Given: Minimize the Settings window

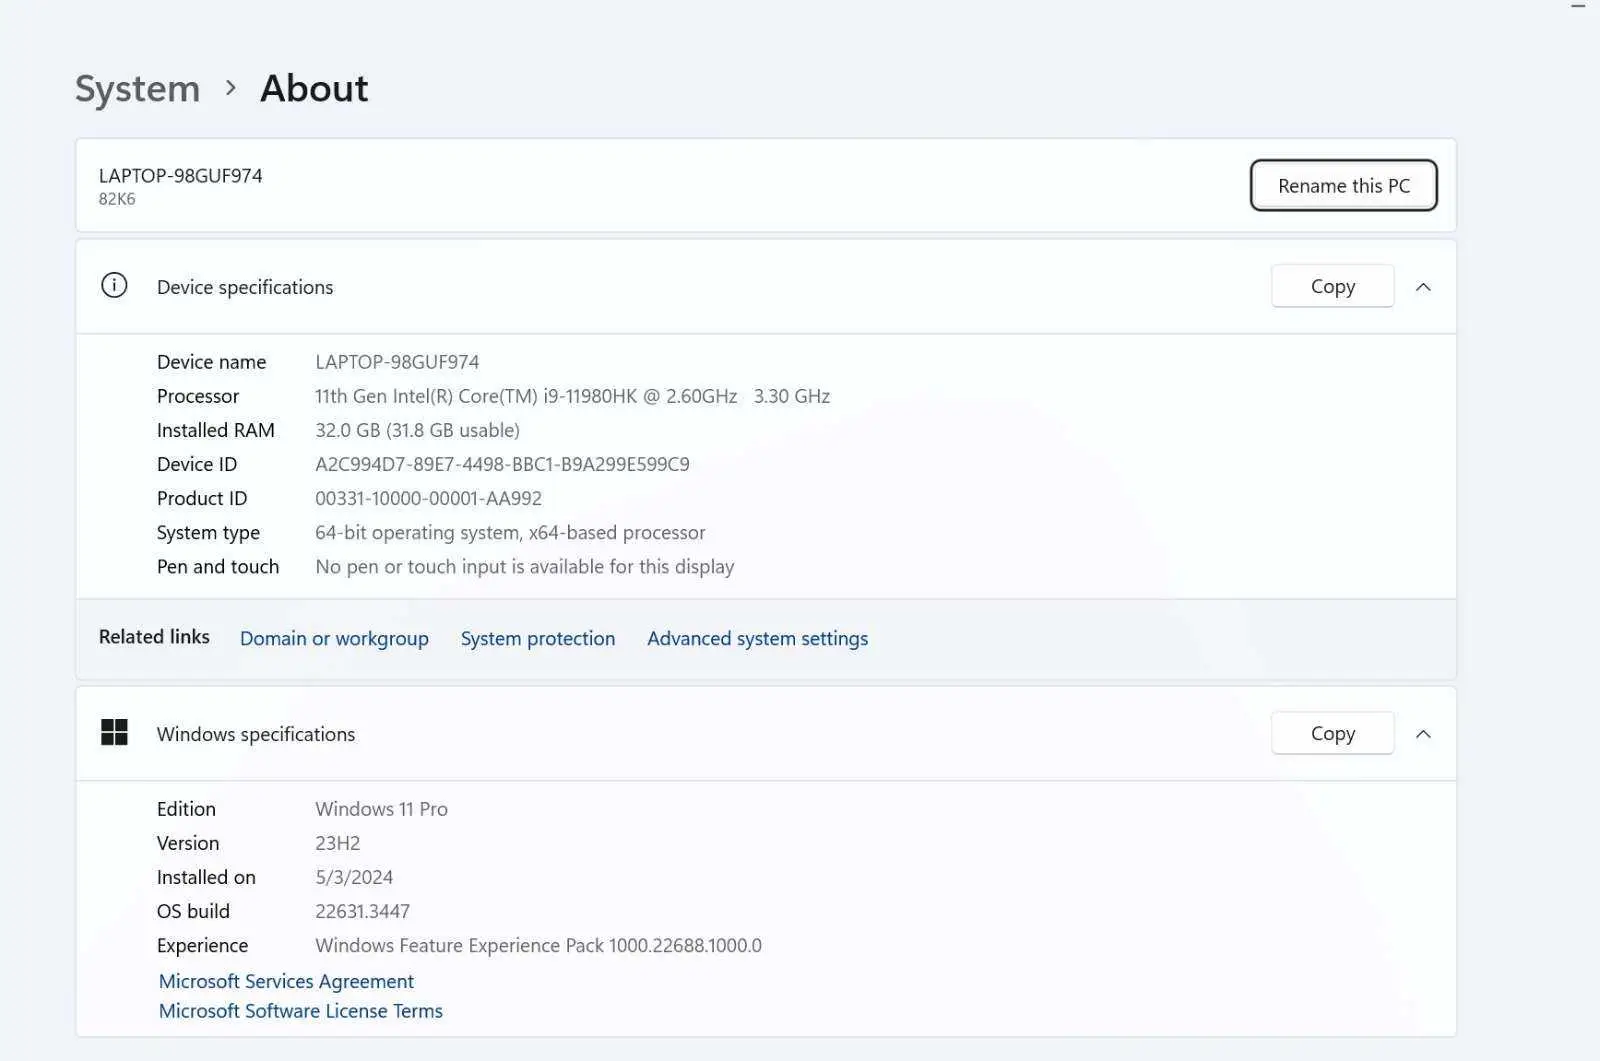Looking at the screenshot, I should click(1579, 6).
